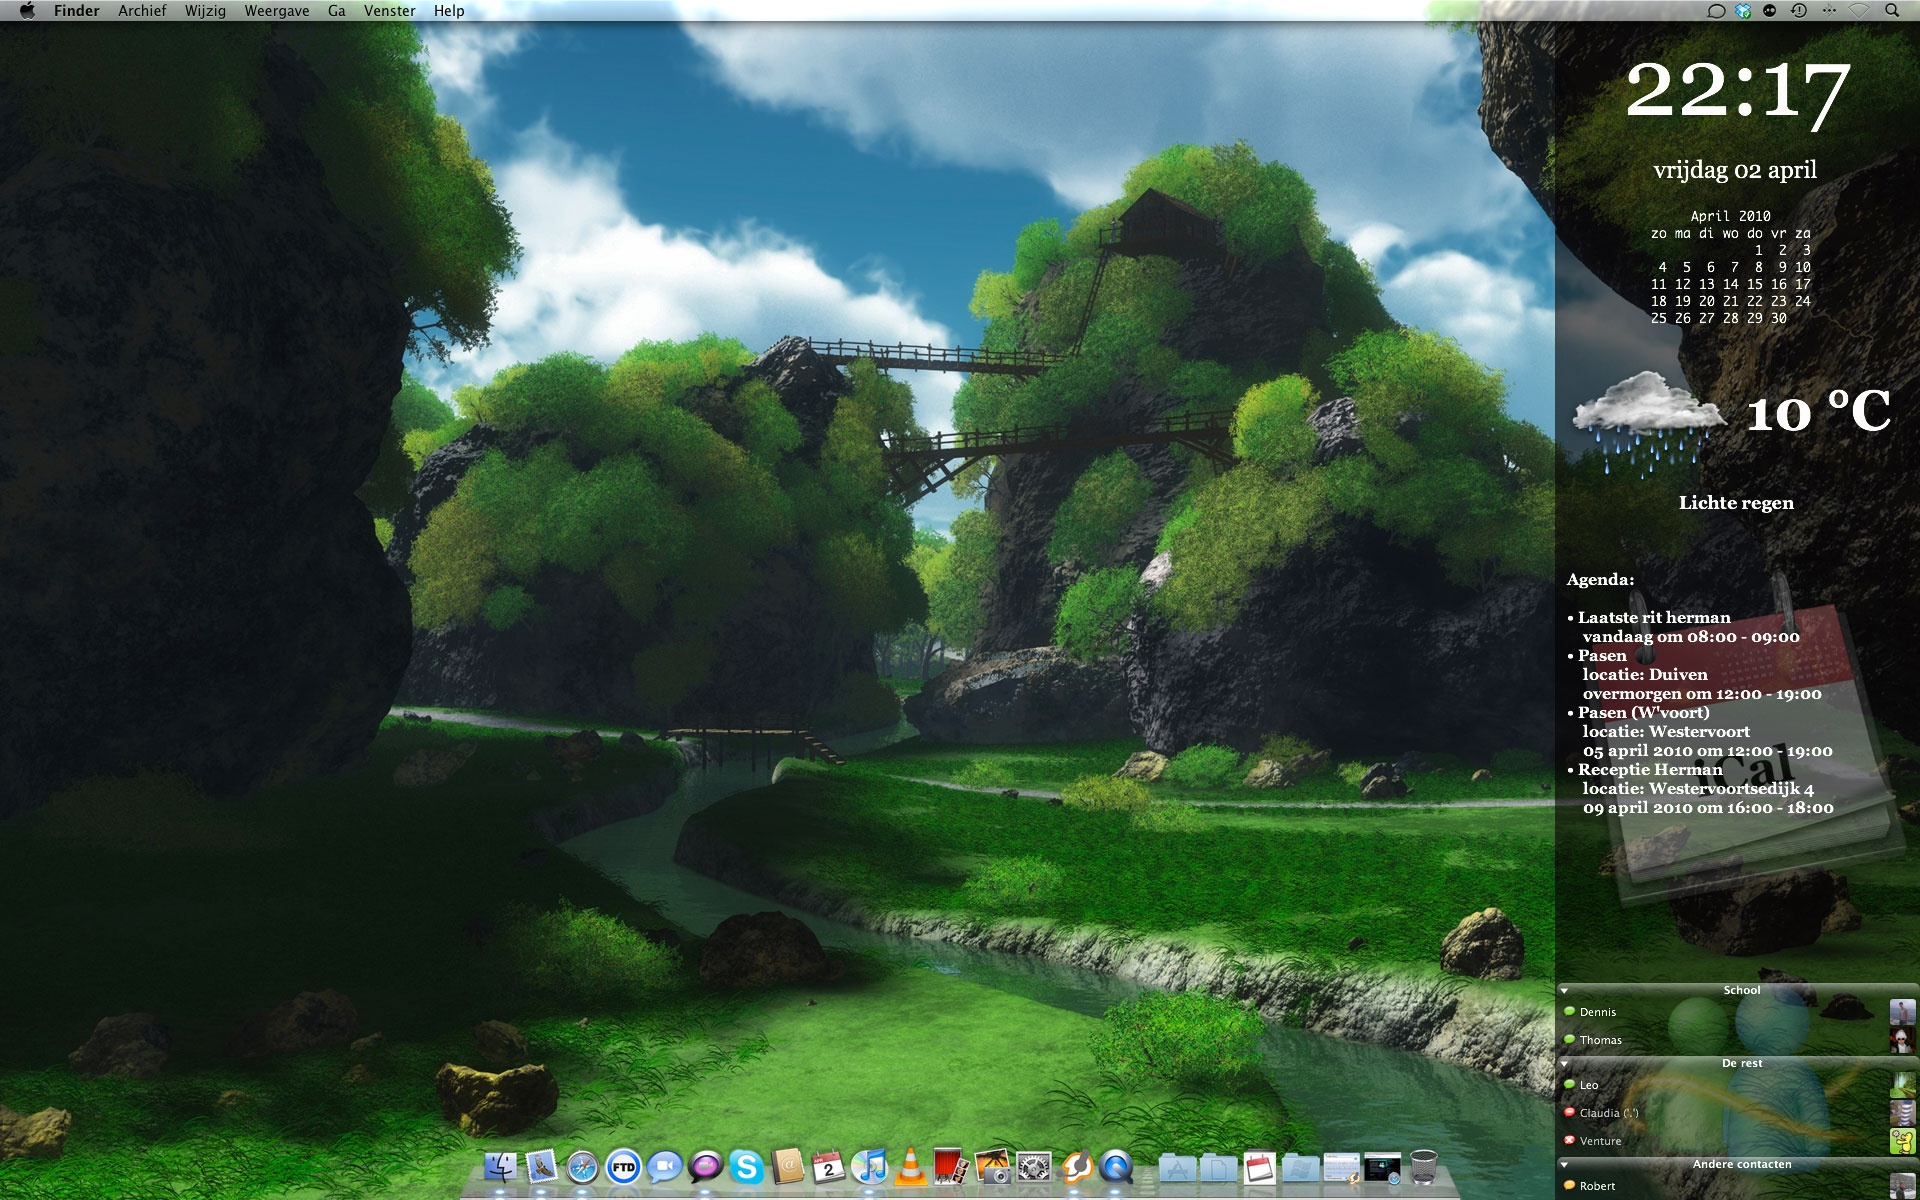Open Address Book in the dock
The width and height of the screenshot is (1920, 1200).
[788, 1167]
